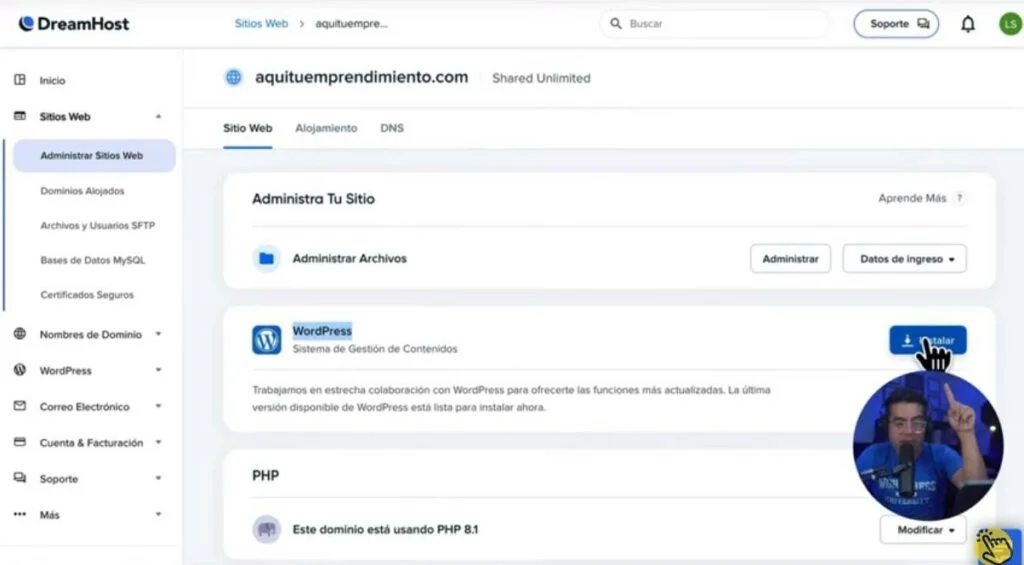This screenshot has height=565, width=1024.
Task: Click the PHP section heading
Action: click(x=265, y=476)
